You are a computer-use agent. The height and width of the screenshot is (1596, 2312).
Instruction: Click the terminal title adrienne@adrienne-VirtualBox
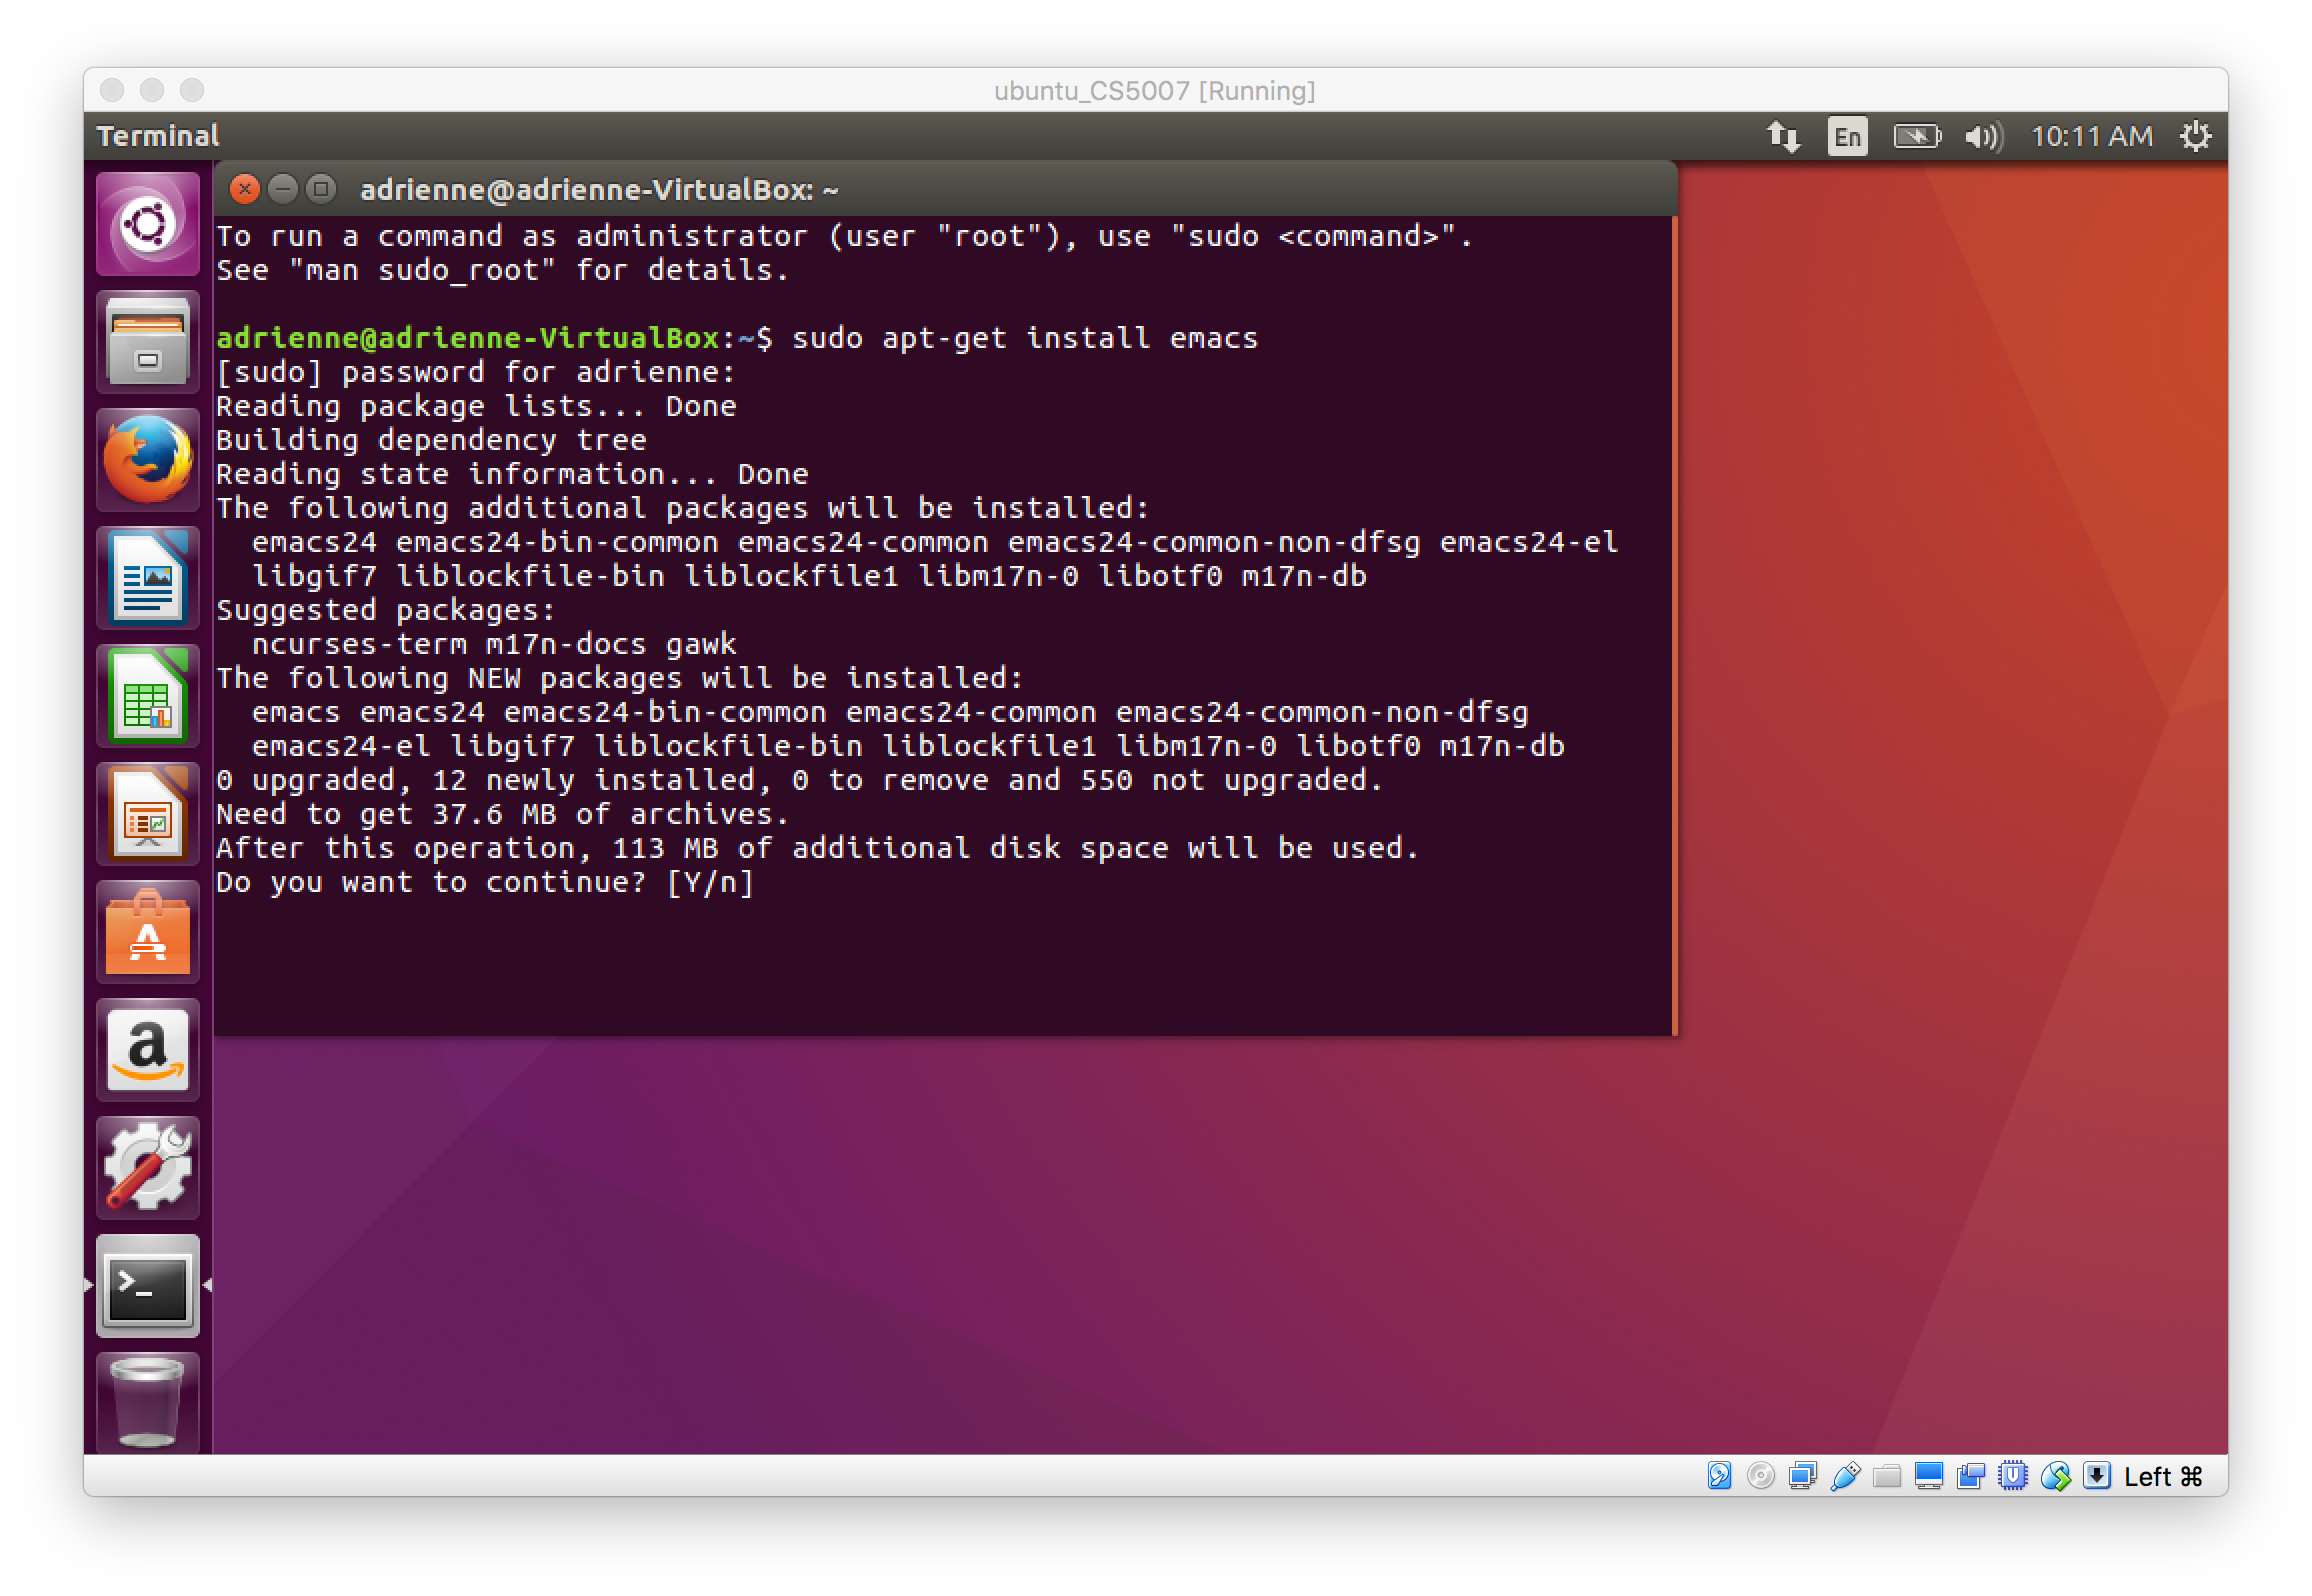(598, 190)
